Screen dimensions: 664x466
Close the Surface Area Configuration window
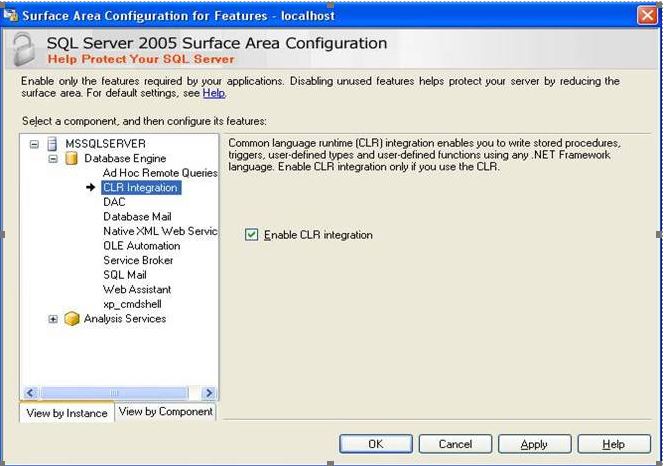[x=647, y=16]
